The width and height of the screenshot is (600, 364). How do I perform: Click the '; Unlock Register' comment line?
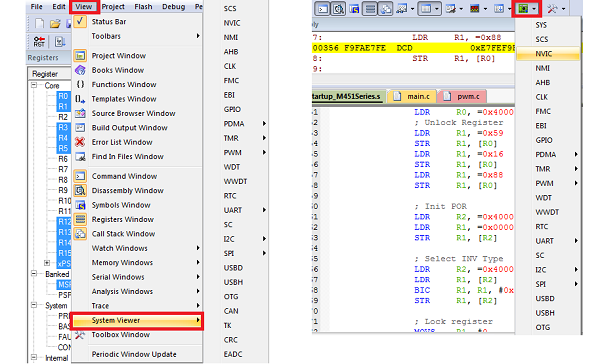tap(458, 122)
